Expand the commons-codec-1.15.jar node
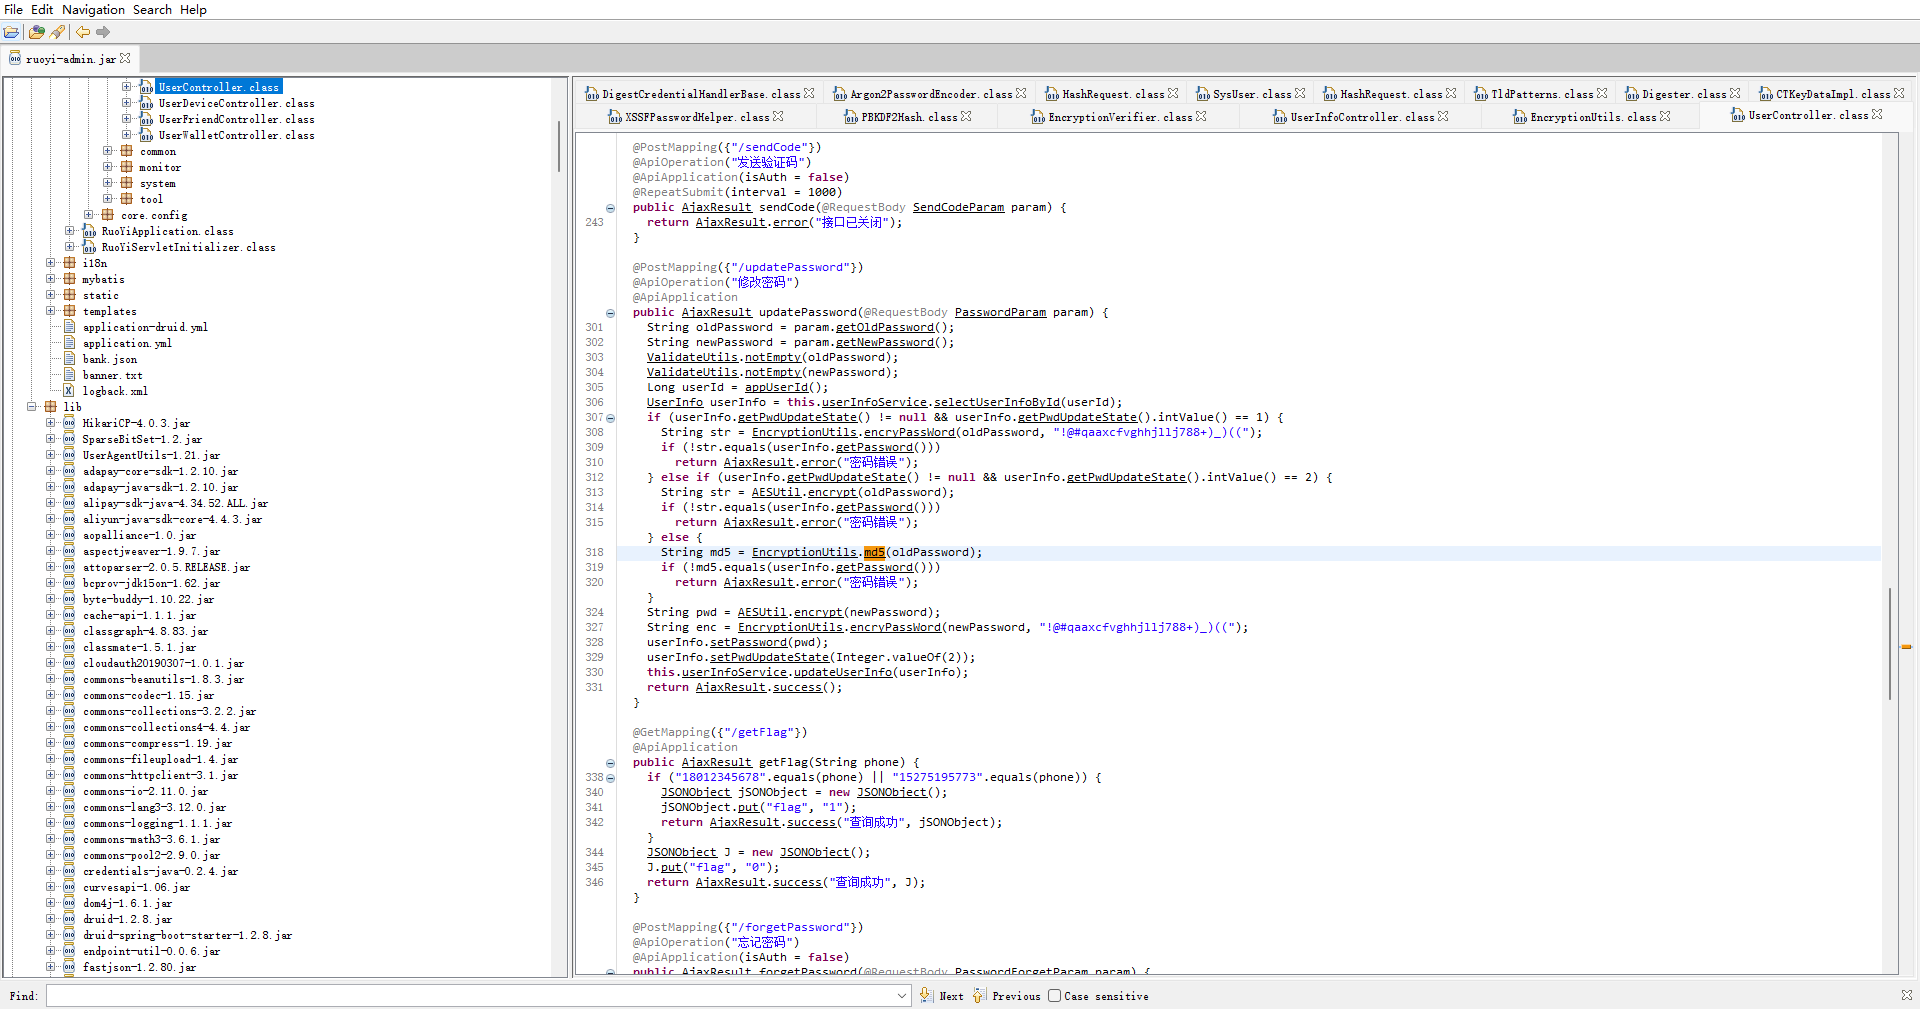The width and height of the screenshot is (1920, 1009). [x=51, y=694]
